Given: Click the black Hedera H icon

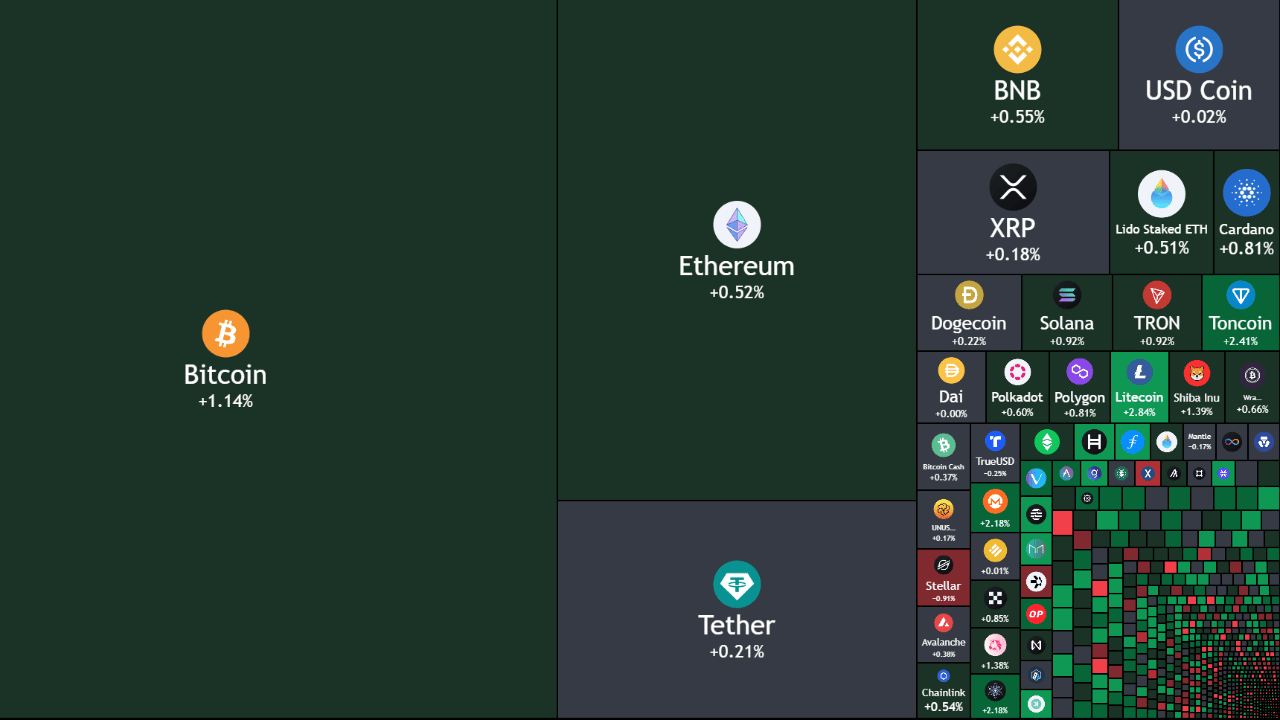Looking at the screenshot, I should (x=1094, y=441).
